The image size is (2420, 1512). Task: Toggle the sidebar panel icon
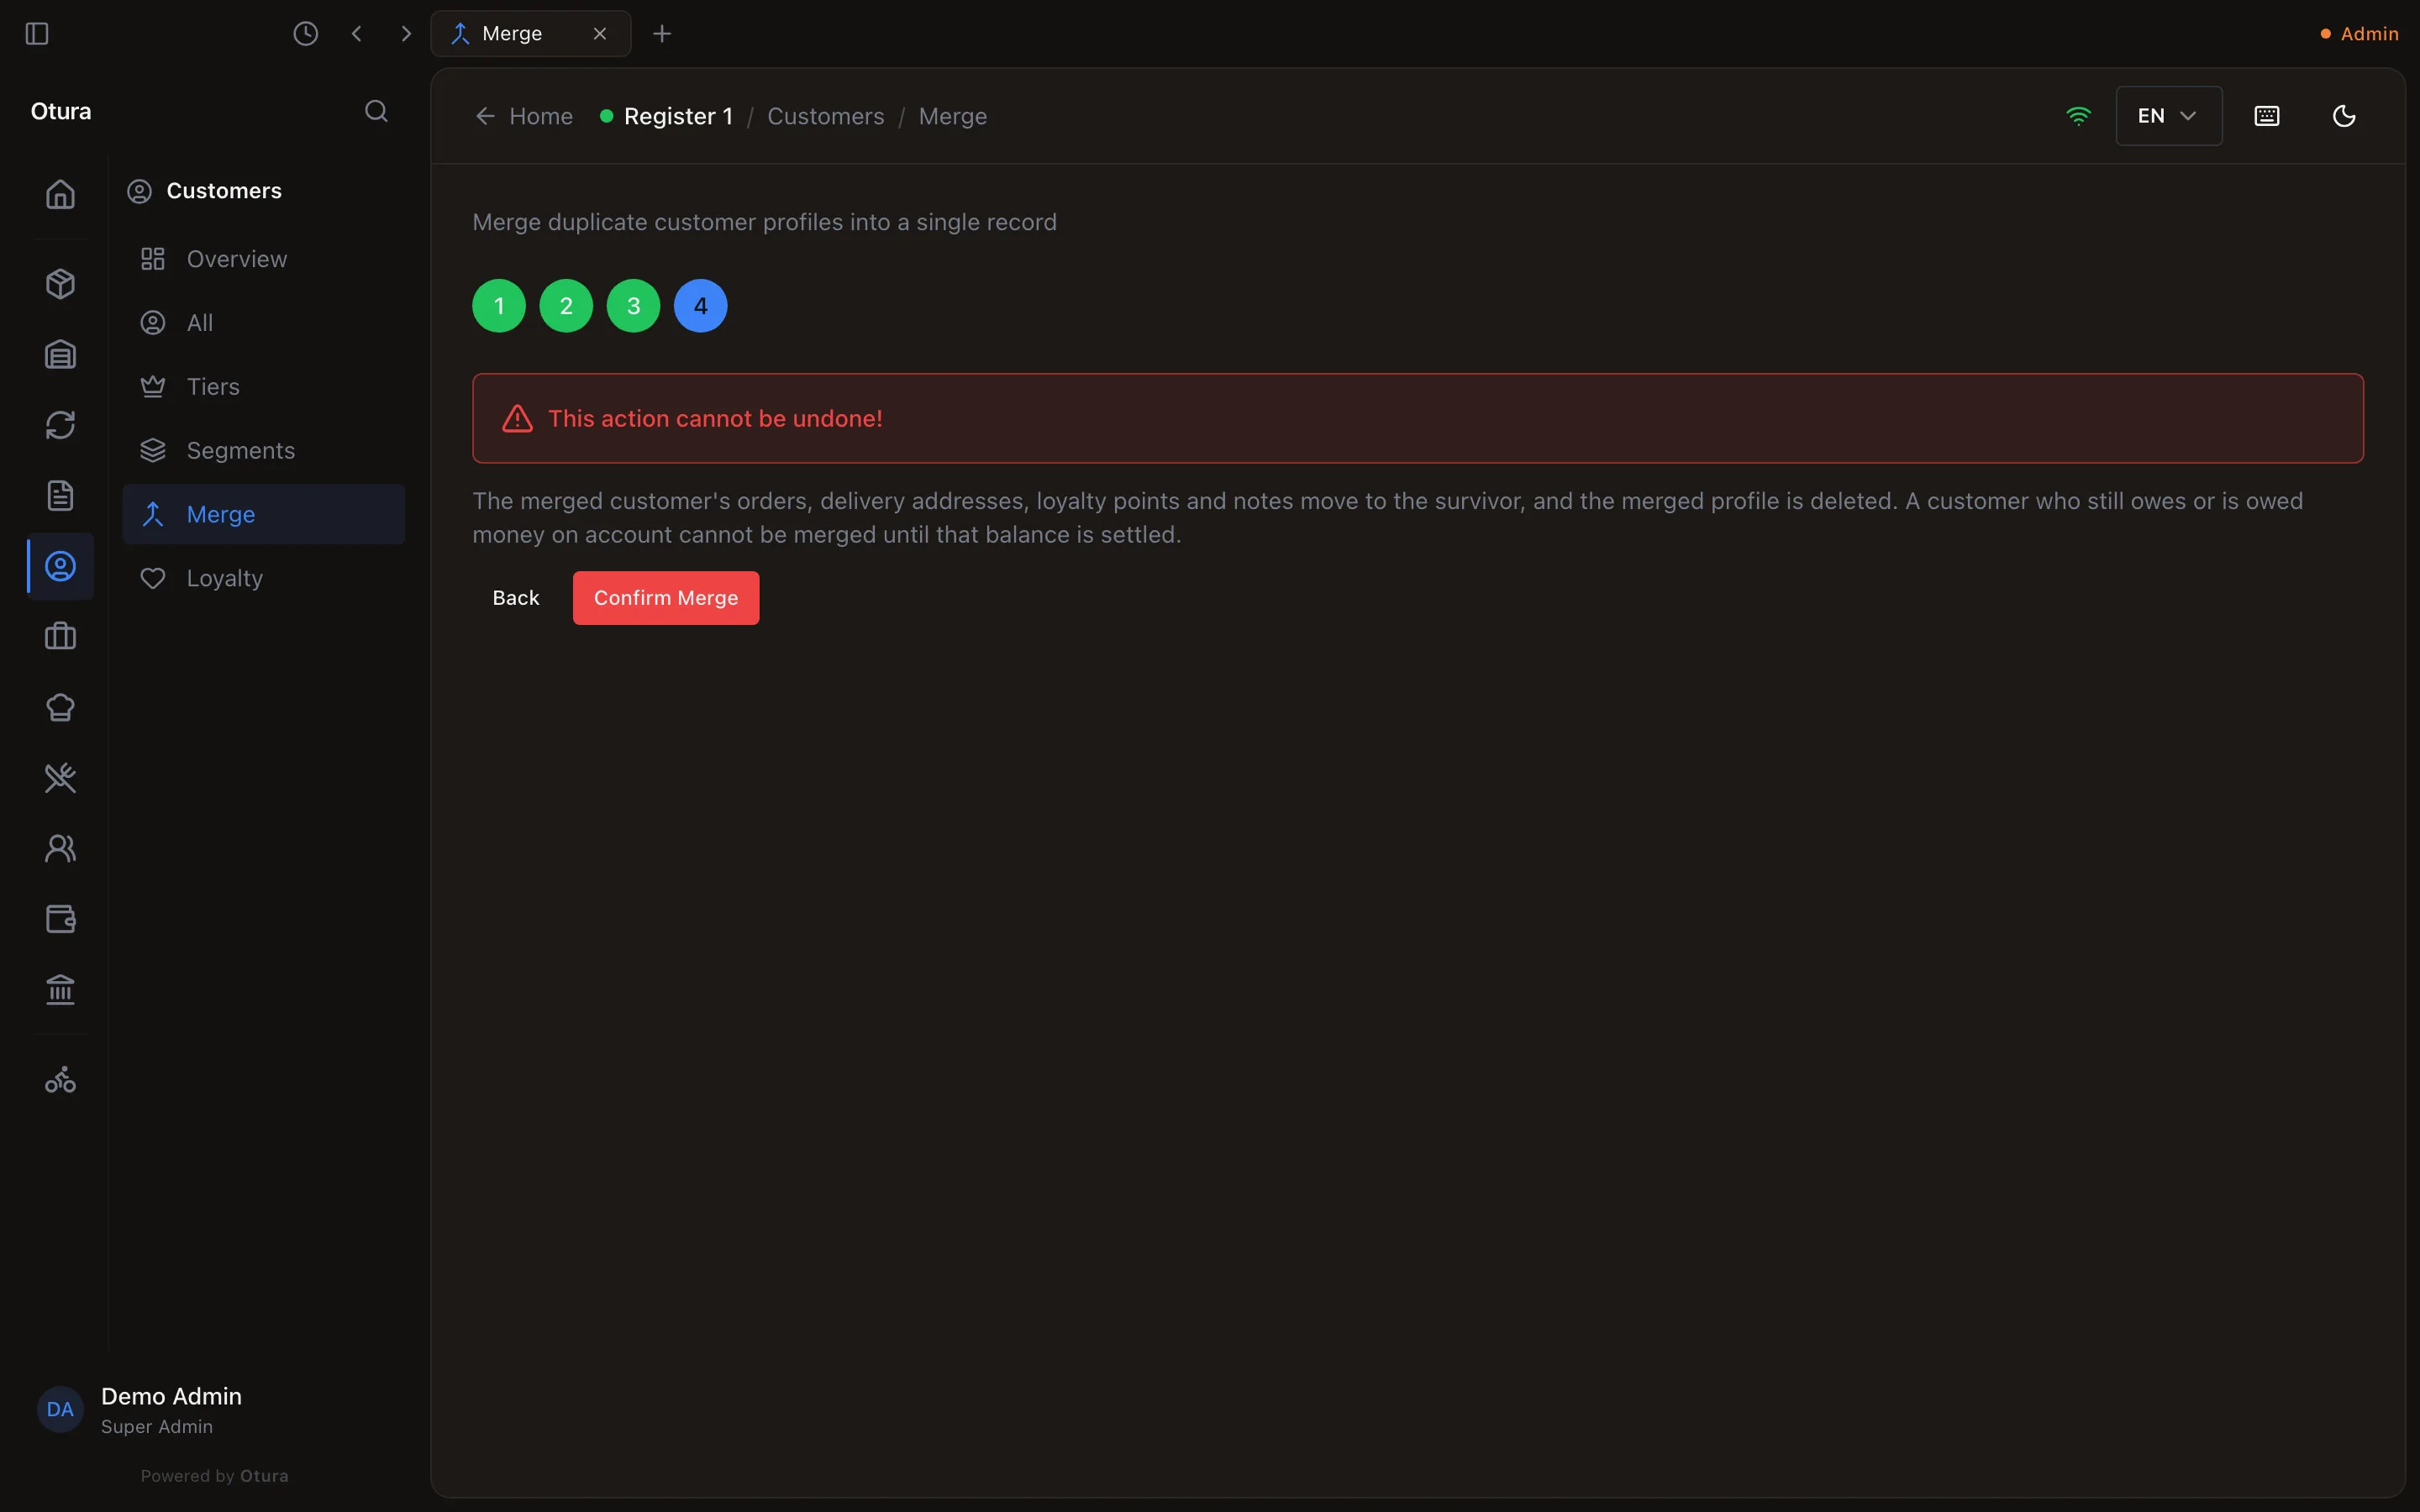(x=37, y=34)
